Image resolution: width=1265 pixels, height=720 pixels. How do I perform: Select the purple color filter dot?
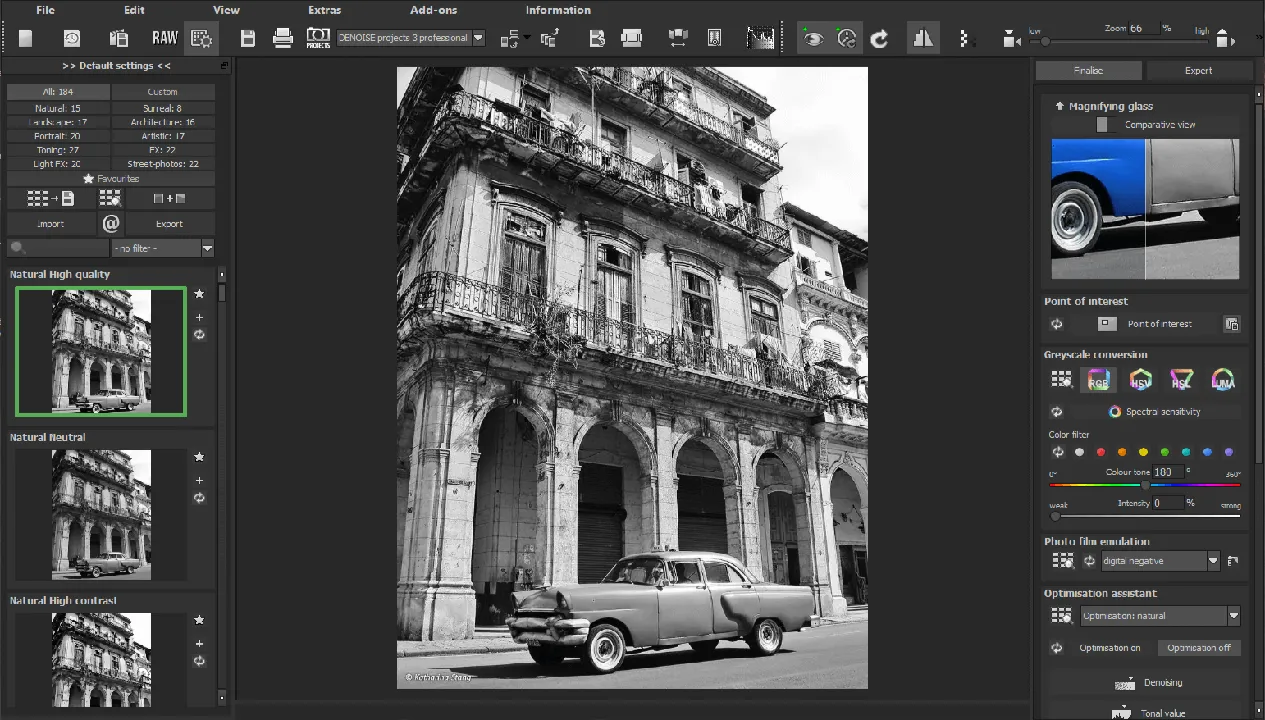click(1229, 452)
